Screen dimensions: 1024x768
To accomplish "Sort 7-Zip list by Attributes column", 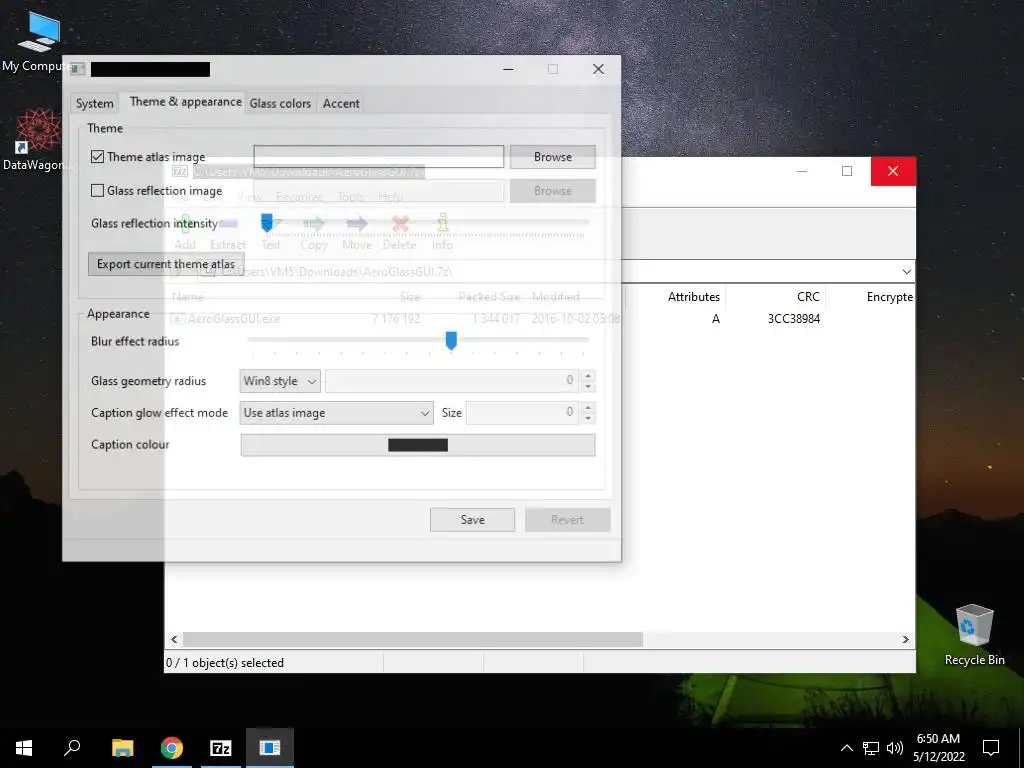I will 694,296.
